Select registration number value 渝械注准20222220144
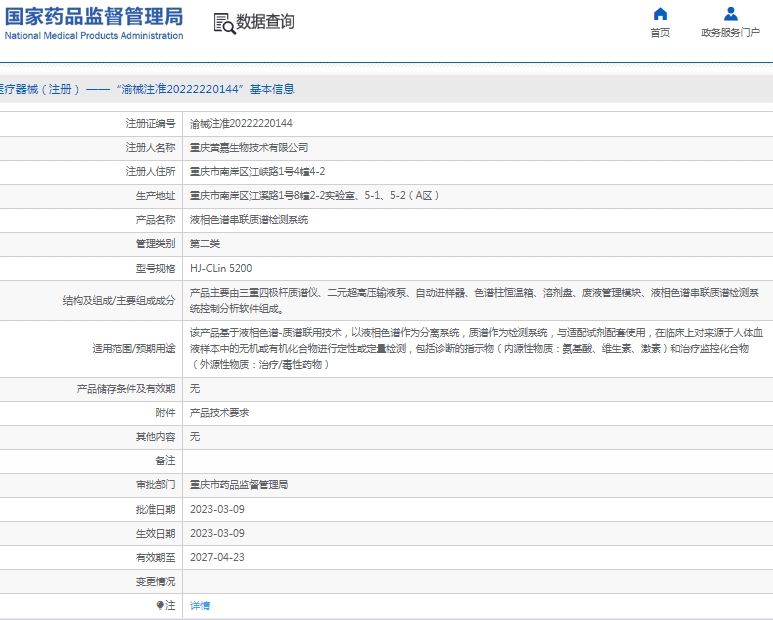The height and width of the screenshot is (620, 773). click(241, 123)
